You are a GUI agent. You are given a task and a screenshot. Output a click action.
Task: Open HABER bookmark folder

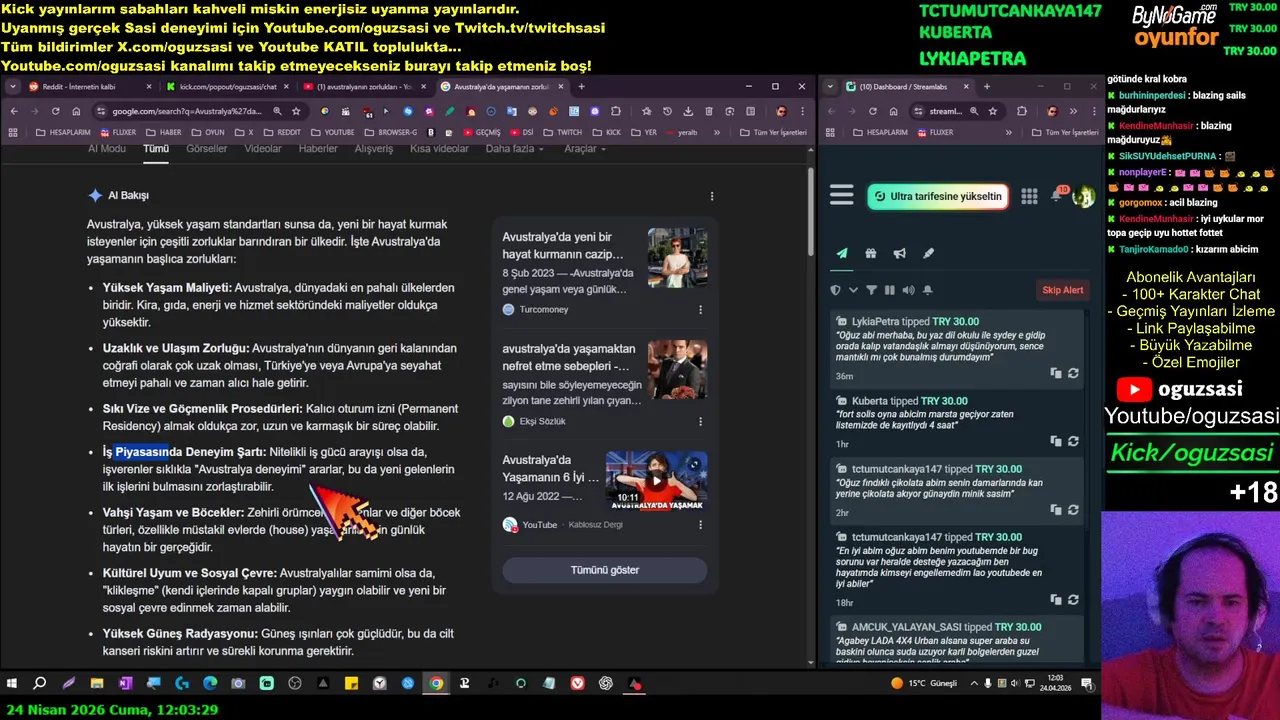163,132
